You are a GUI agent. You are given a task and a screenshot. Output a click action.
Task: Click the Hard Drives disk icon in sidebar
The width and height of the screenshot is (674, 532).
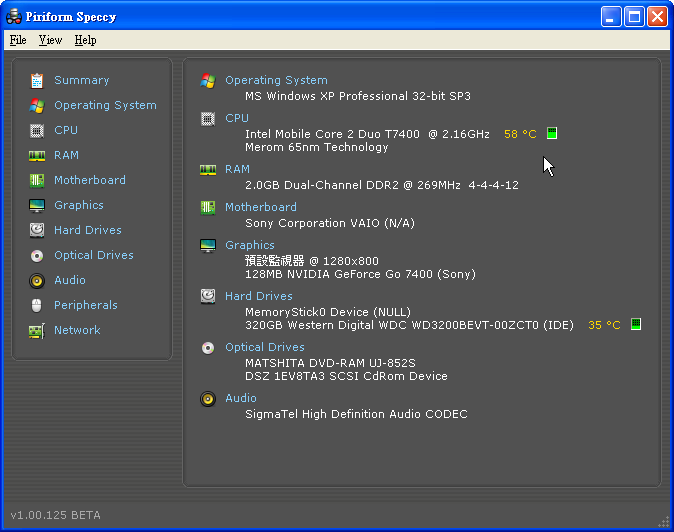pos(37,230)
